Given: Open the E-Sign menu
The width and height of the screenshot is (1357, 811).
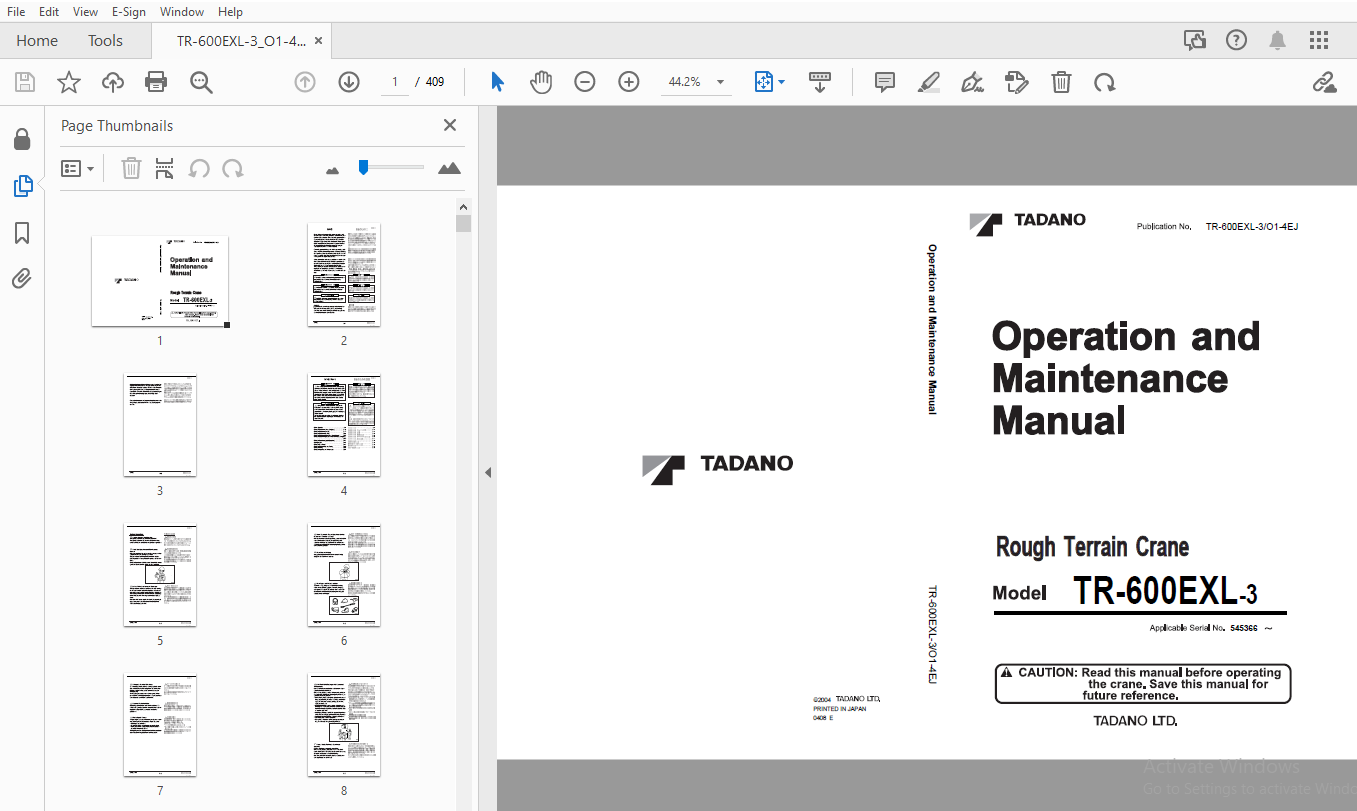Looking at the screenshot, I should pos(128,11).
